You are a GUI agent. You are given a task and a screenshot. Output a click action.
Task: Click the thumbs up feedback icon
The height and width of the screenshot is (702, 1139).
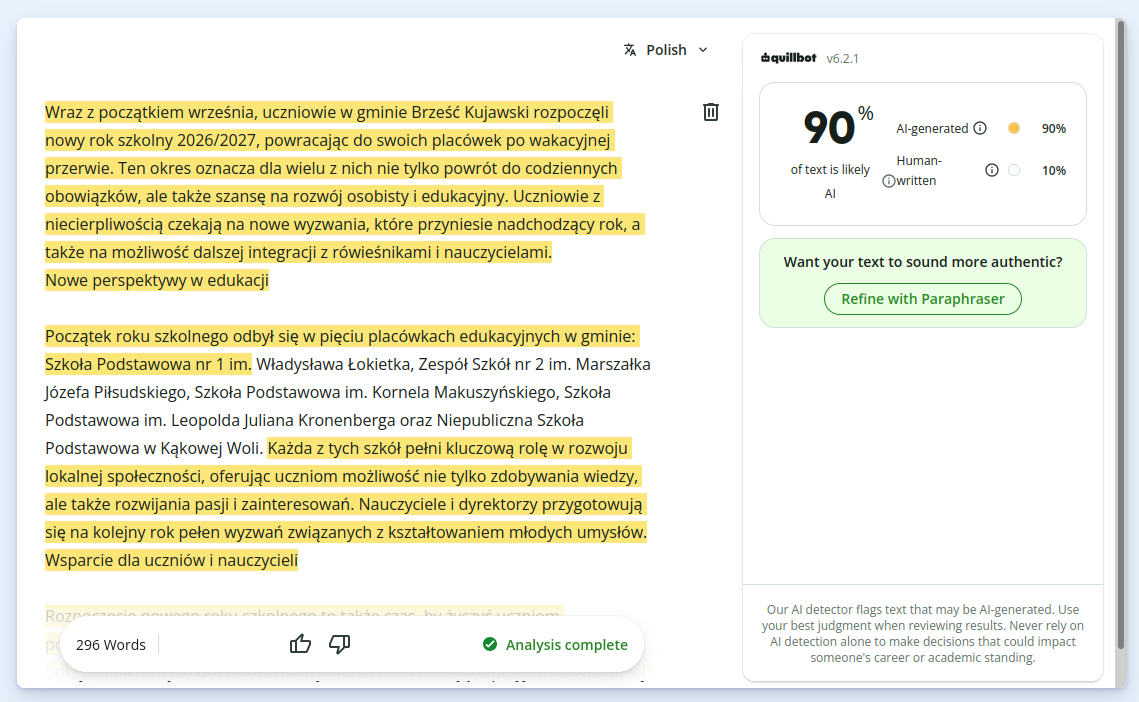(x=300, y=644)
